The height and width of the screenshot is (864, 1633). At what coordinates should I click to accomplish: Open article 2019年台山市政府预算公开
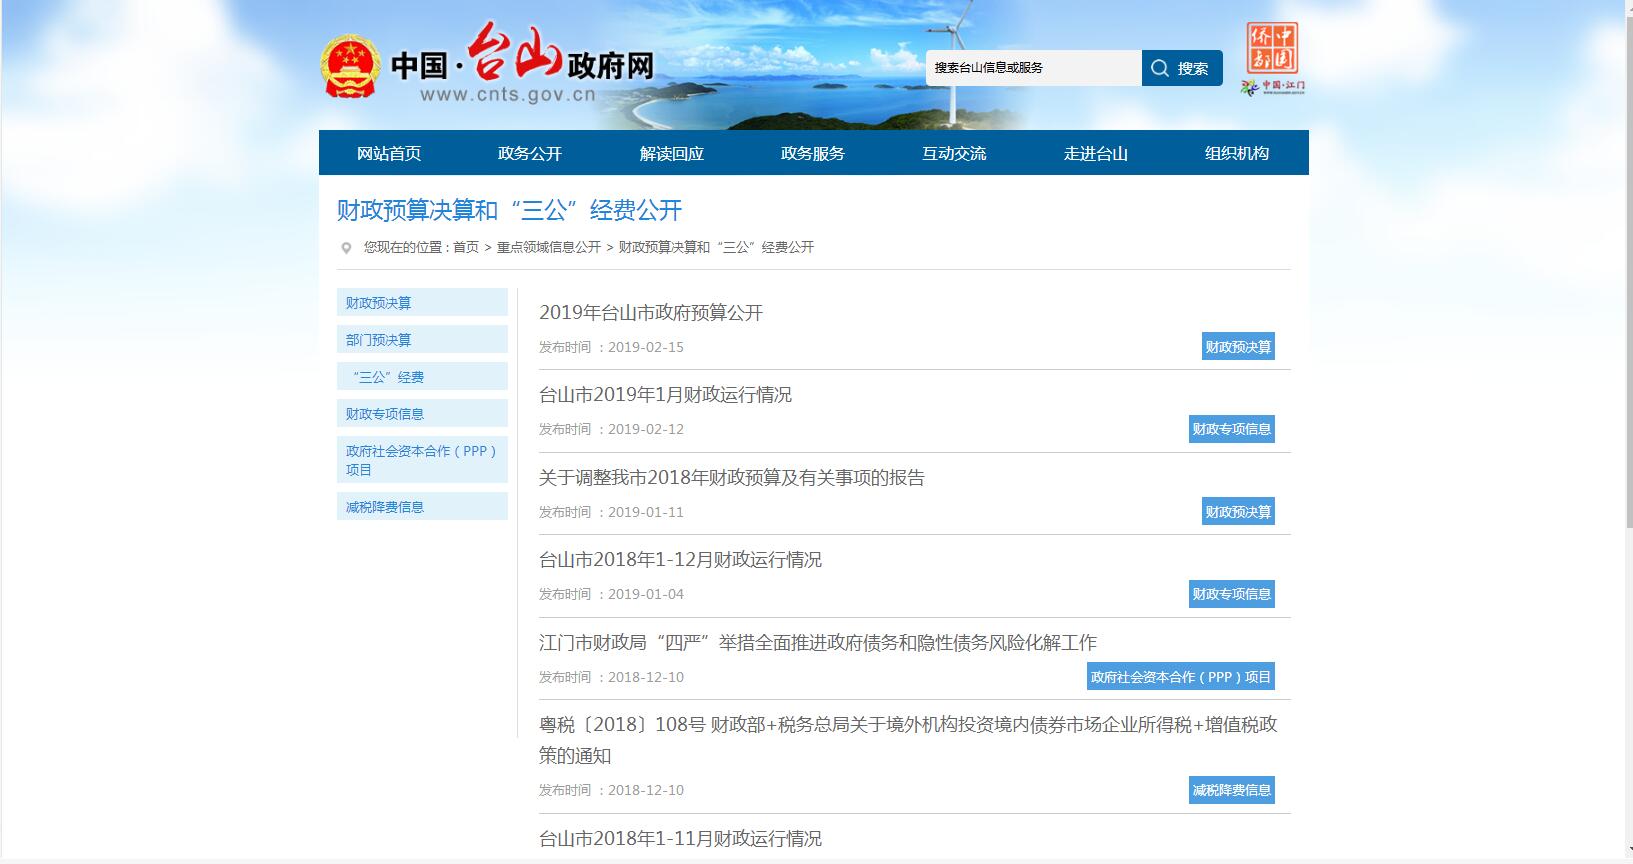[651, 313]
